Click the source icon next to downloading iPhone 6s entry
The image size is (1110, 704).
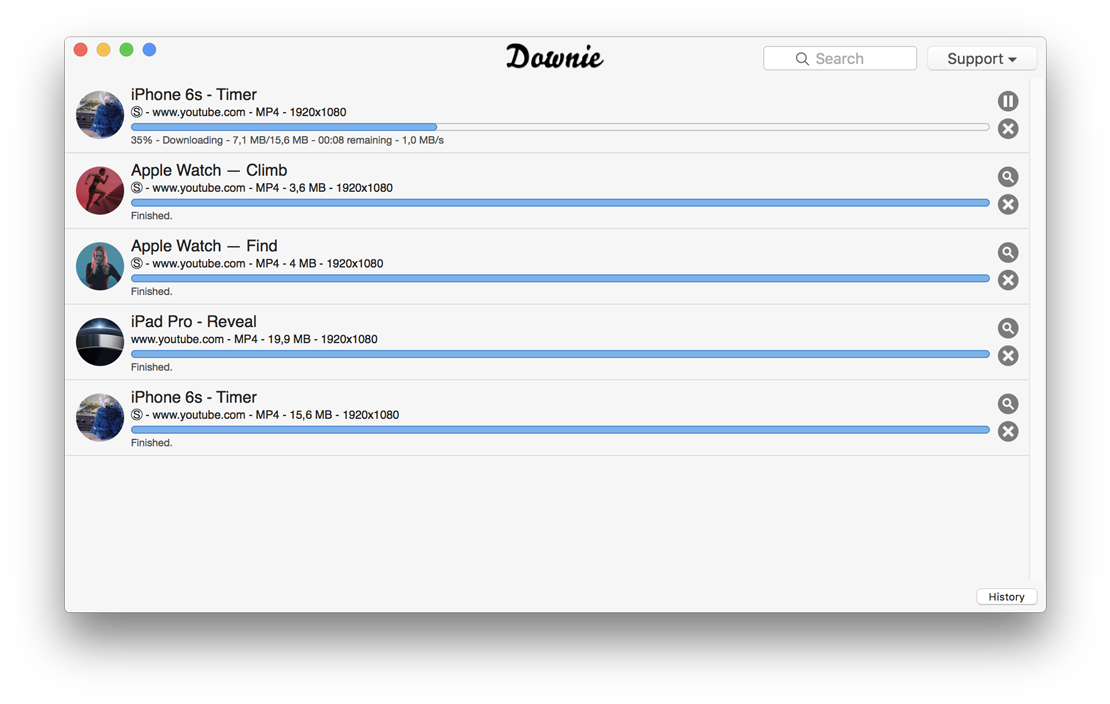[x=135, y=112]
